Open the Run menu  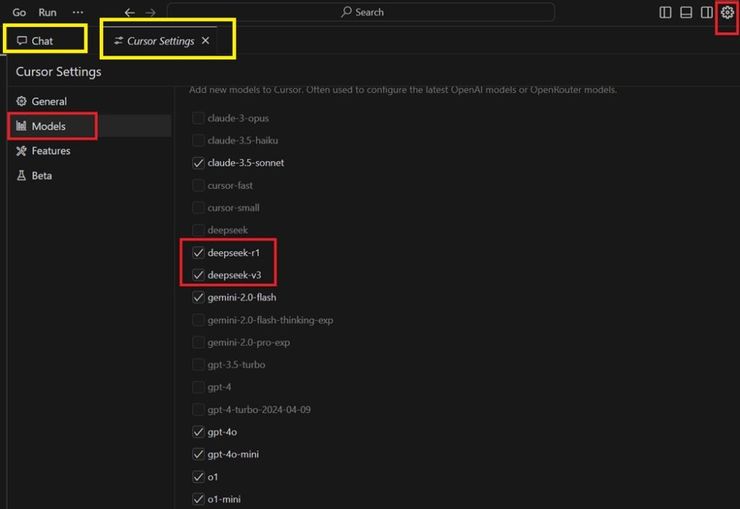47,12
